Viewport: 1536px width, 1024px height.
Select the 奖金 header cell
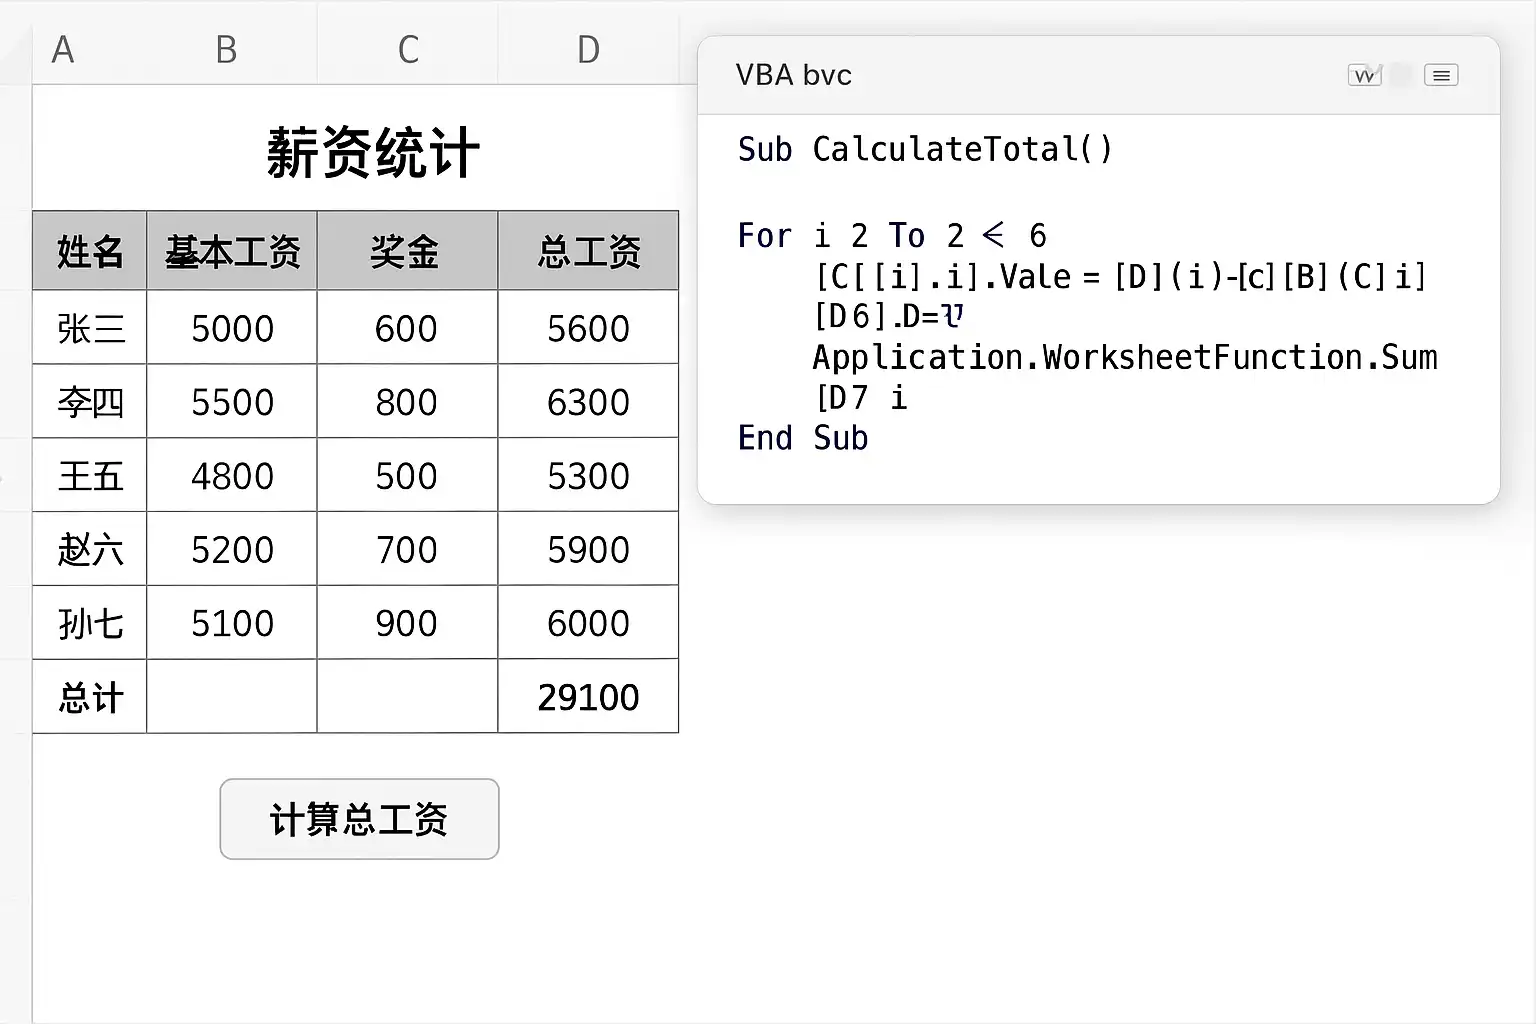click(406, 251)
